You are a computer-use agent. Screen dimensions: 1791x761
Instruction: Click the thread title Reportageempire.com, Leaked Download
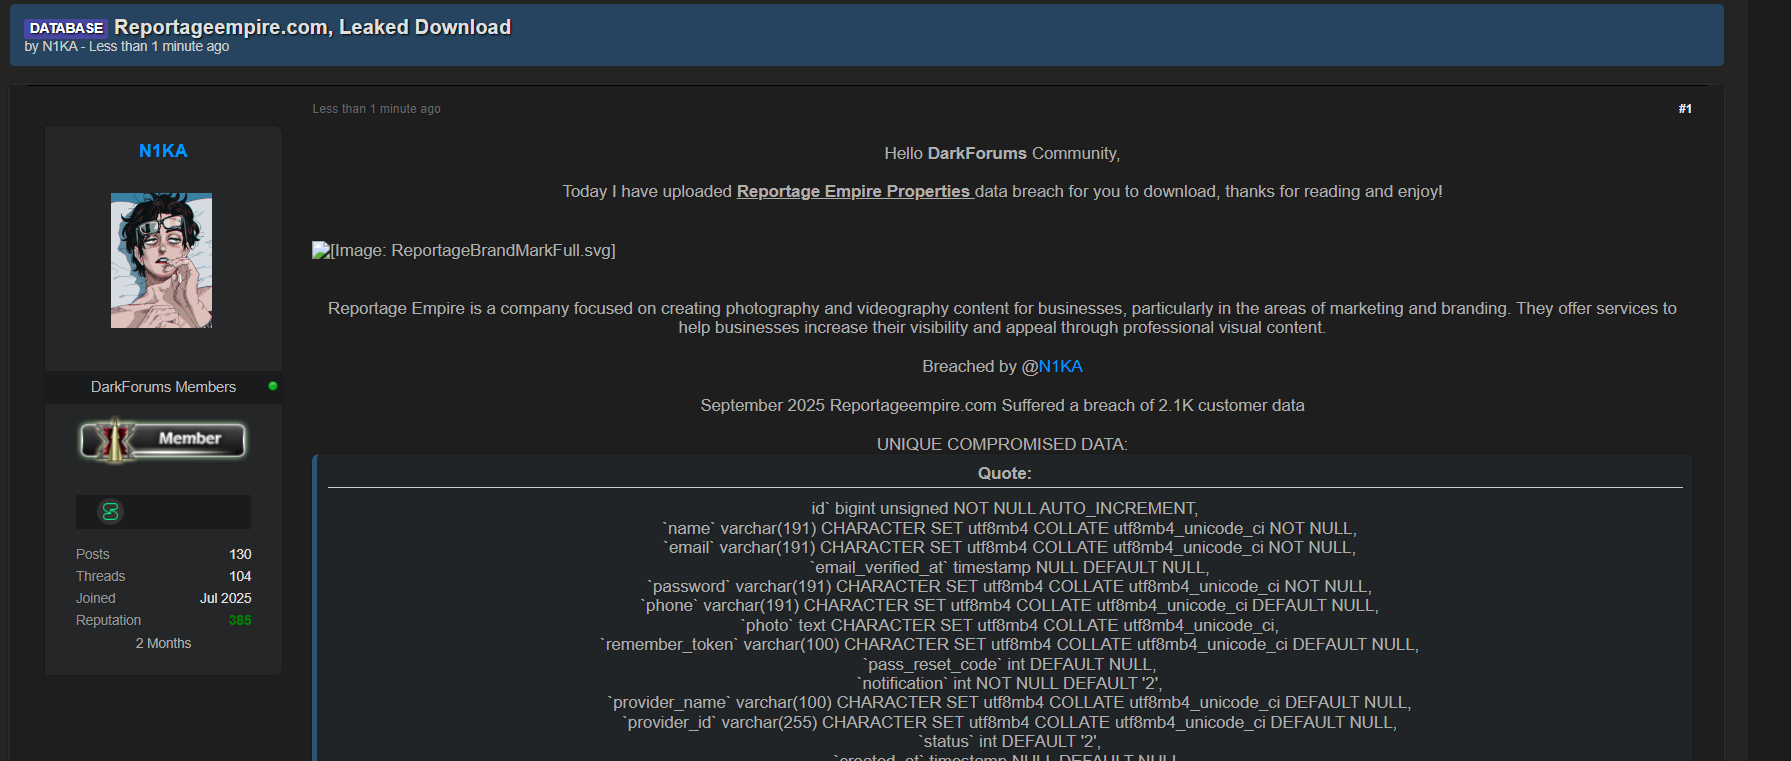tap(312, 27)
